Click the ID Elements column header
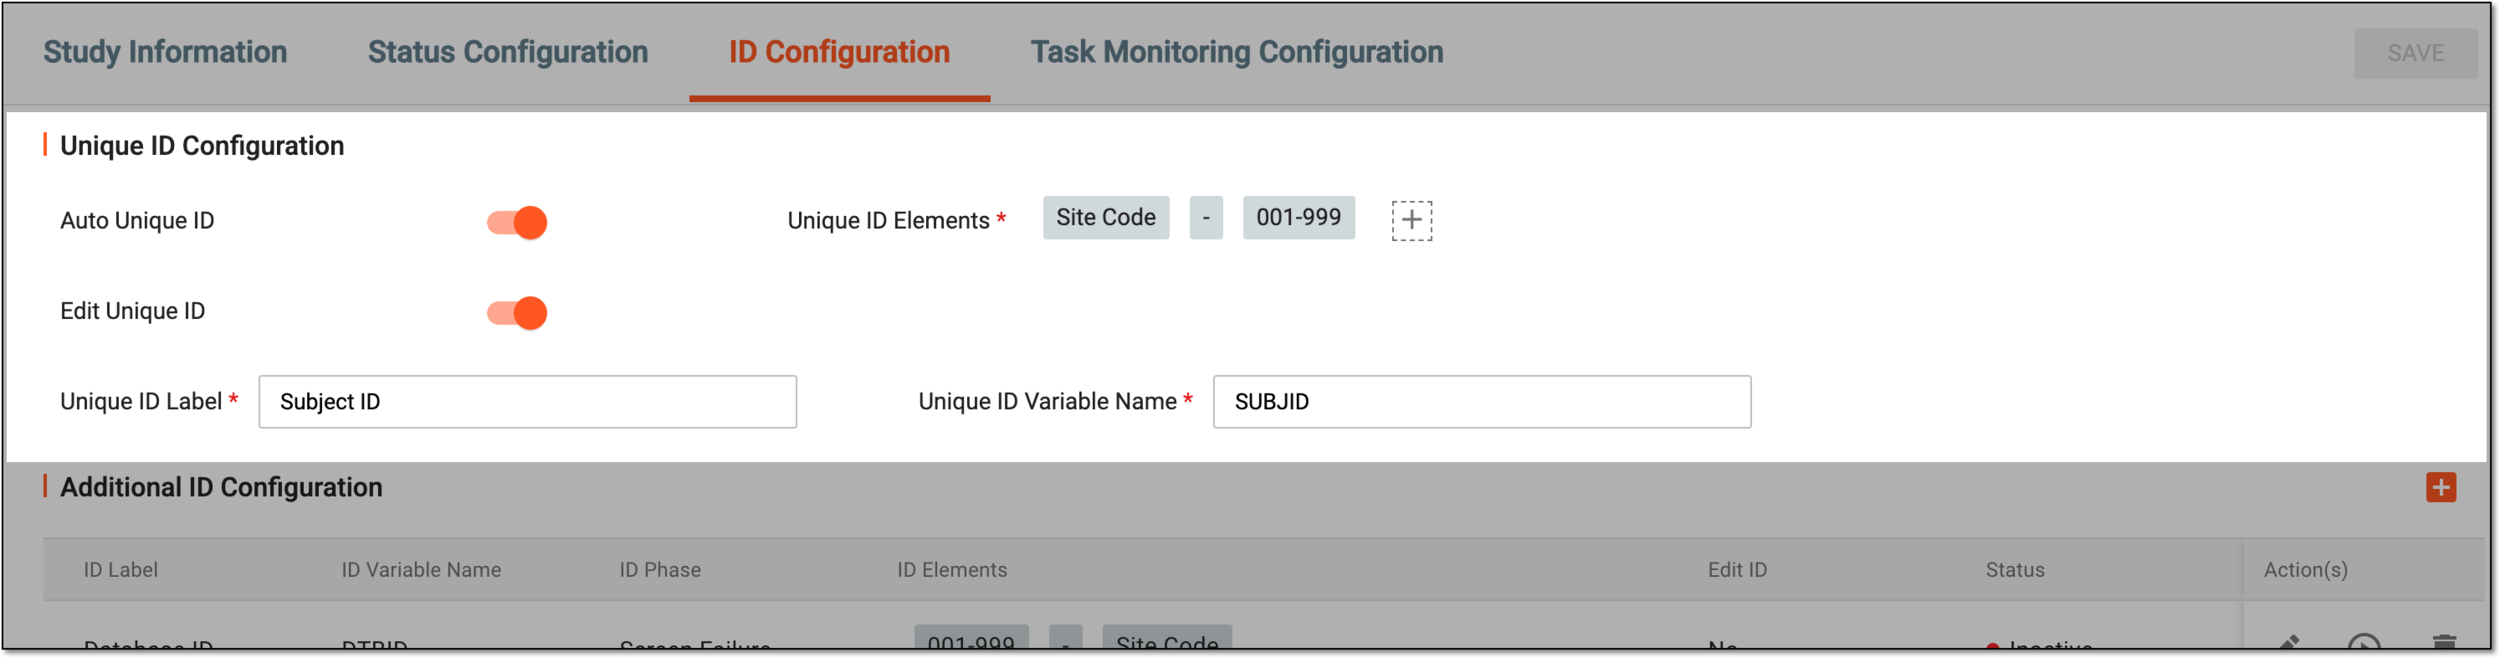Screen dimensions: 2500x658 (952, 570)
